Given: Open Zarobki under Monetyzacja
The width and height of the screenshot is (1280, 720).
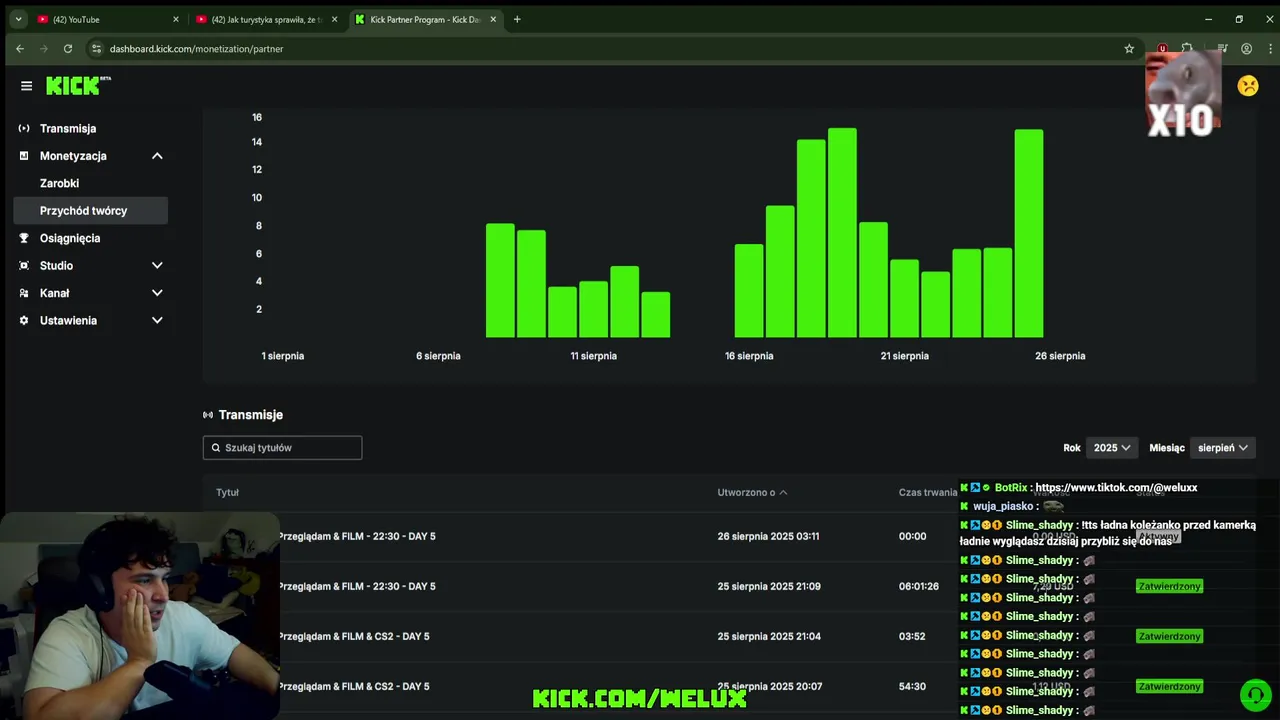Looking at the screenshot, I should [59, 184].
